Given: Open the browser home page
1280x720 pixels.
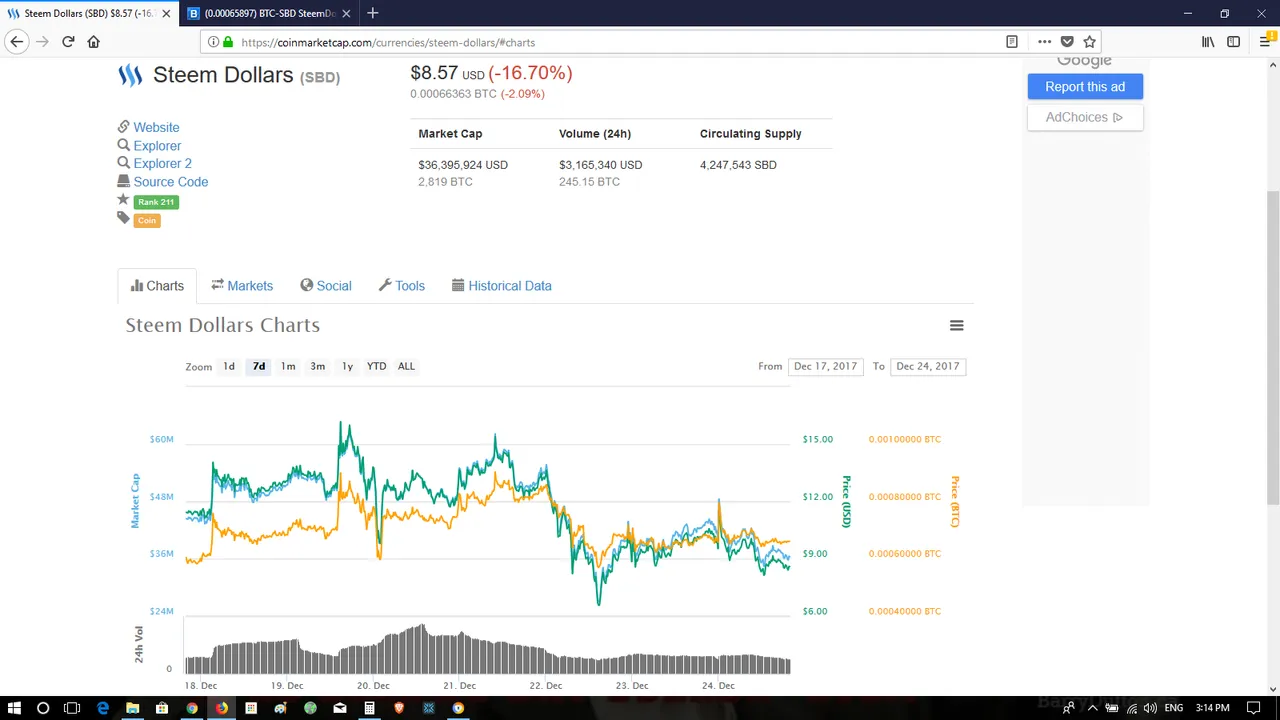Looking at the screenshot, I should 94,42.
